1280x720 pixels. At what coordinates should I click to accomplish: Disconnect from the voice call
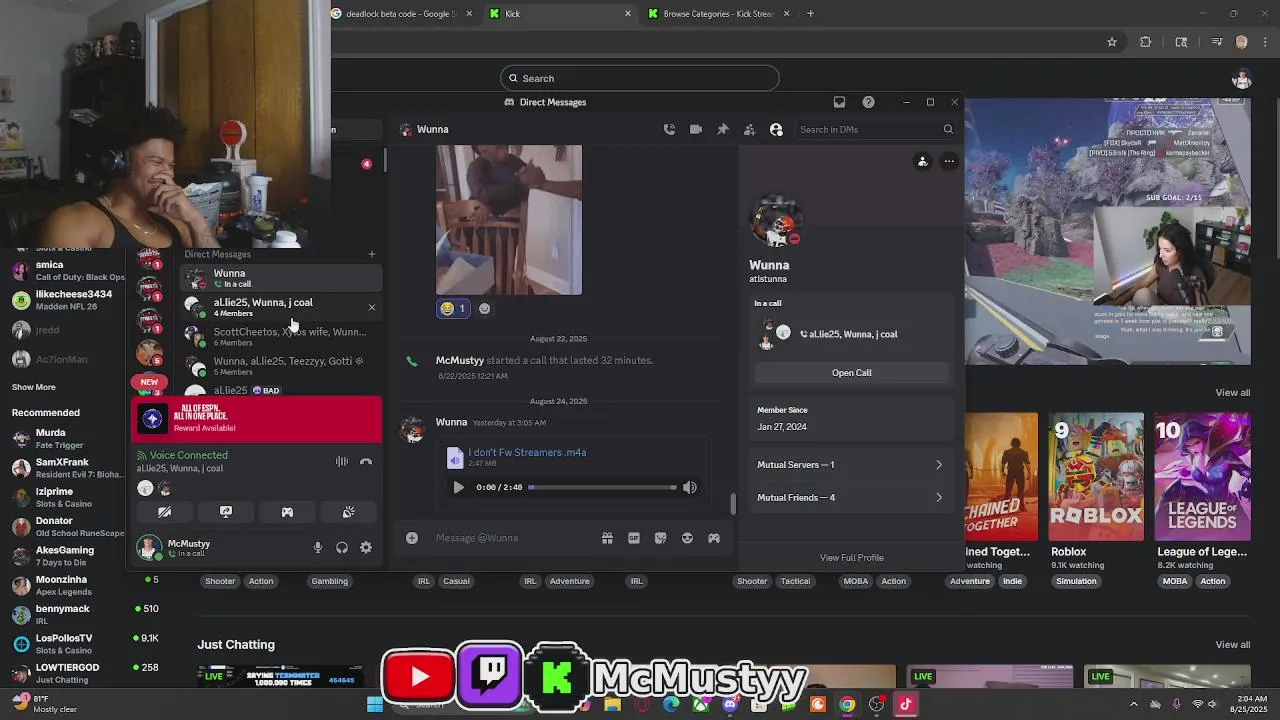pos(366,461)
